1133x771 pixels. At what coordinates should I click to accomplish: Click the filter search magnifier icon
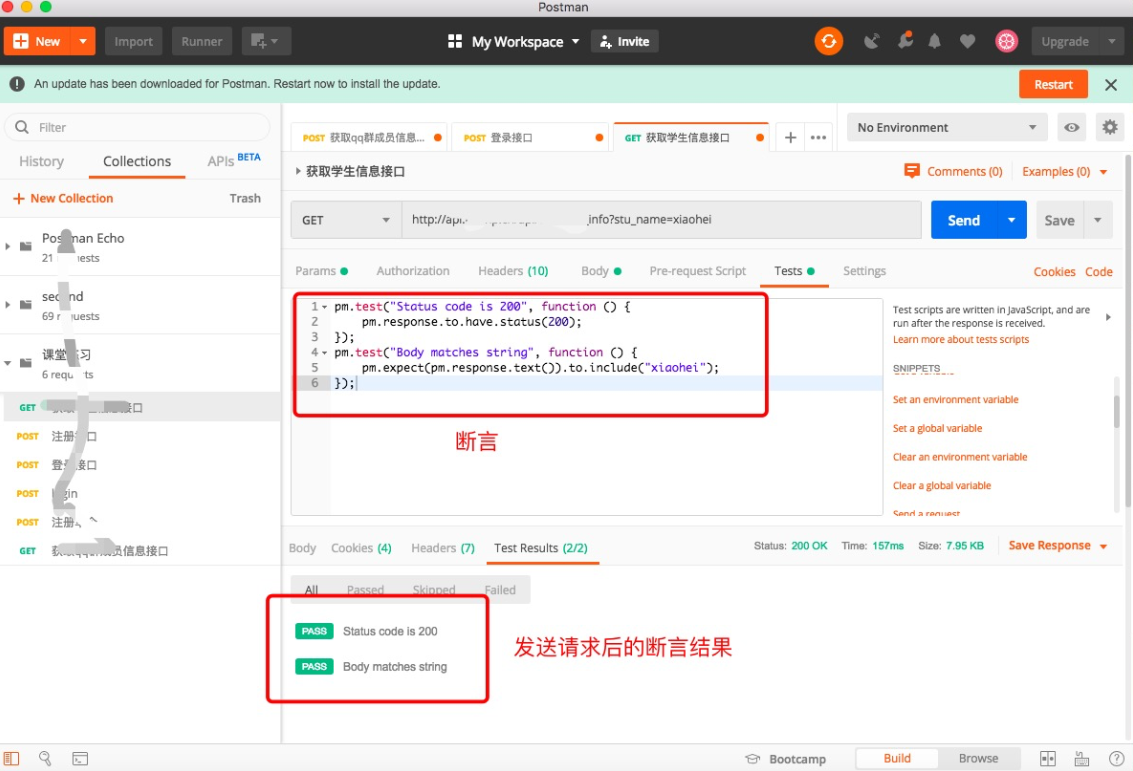tap(22, 127)
